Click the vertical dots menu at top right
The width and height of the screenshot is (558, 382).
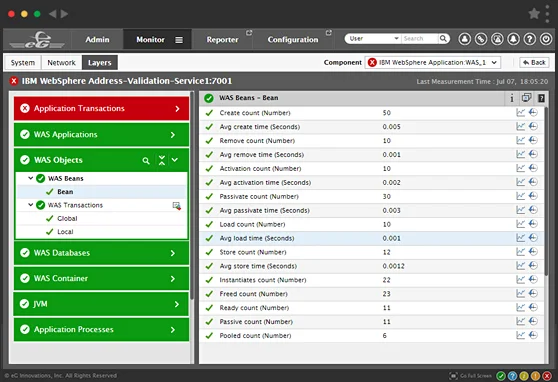547,14
